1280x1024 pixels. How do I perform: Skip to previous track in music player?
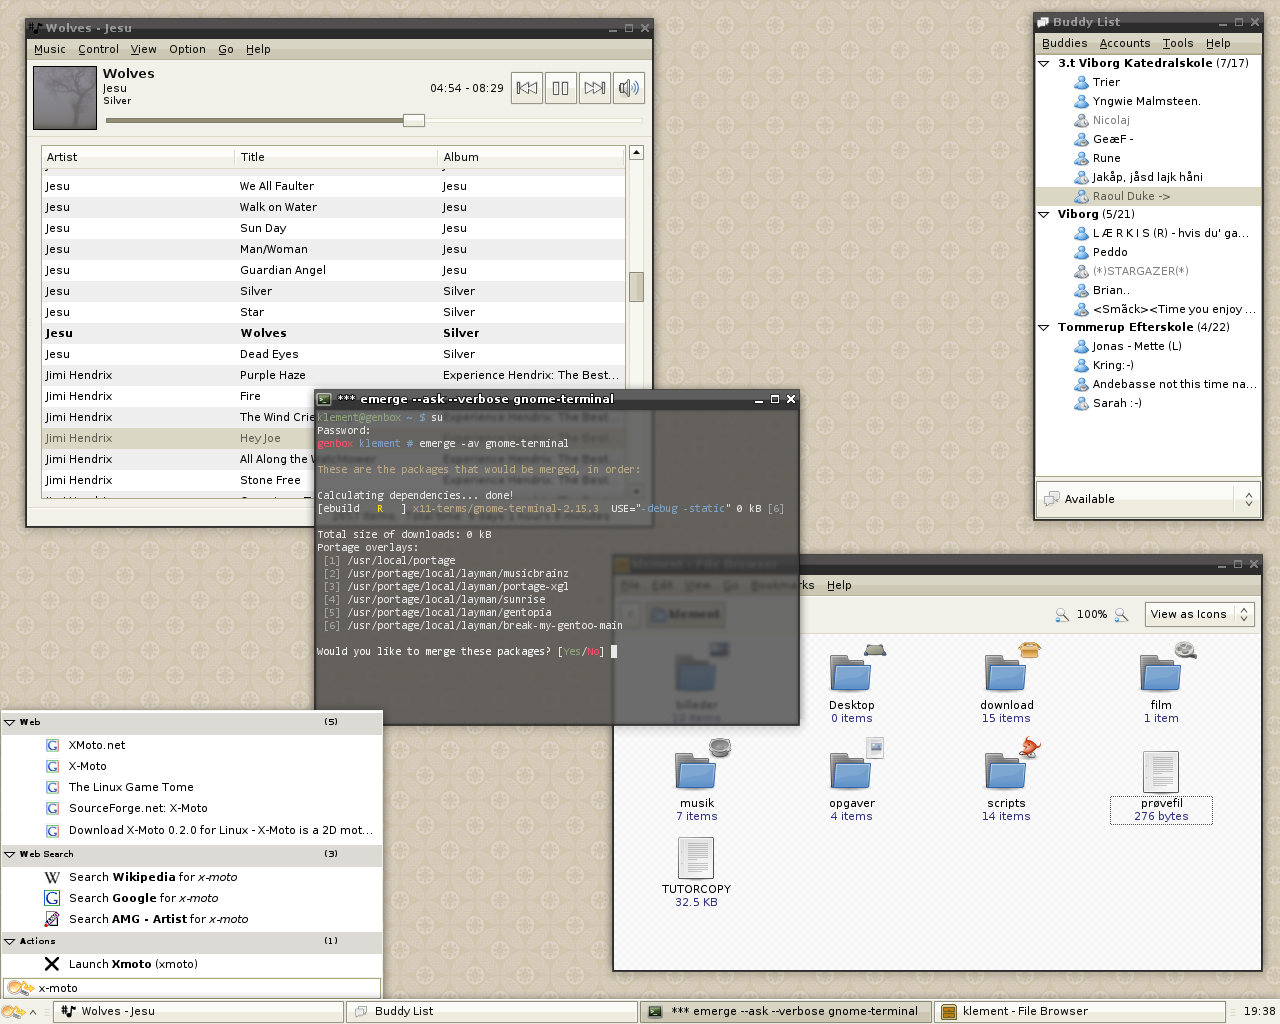pyautogui.click(x=527, y=88)
